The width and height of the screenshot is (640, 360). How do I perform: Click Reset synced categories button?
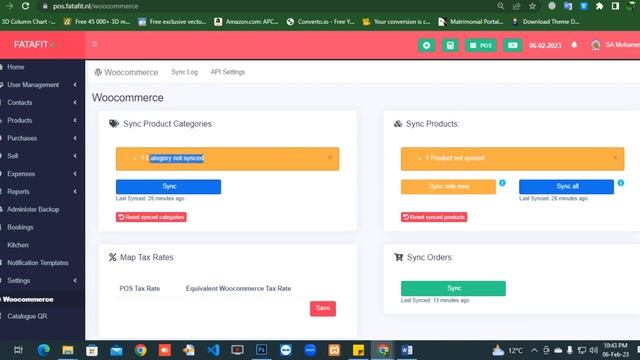pos(151,217)
